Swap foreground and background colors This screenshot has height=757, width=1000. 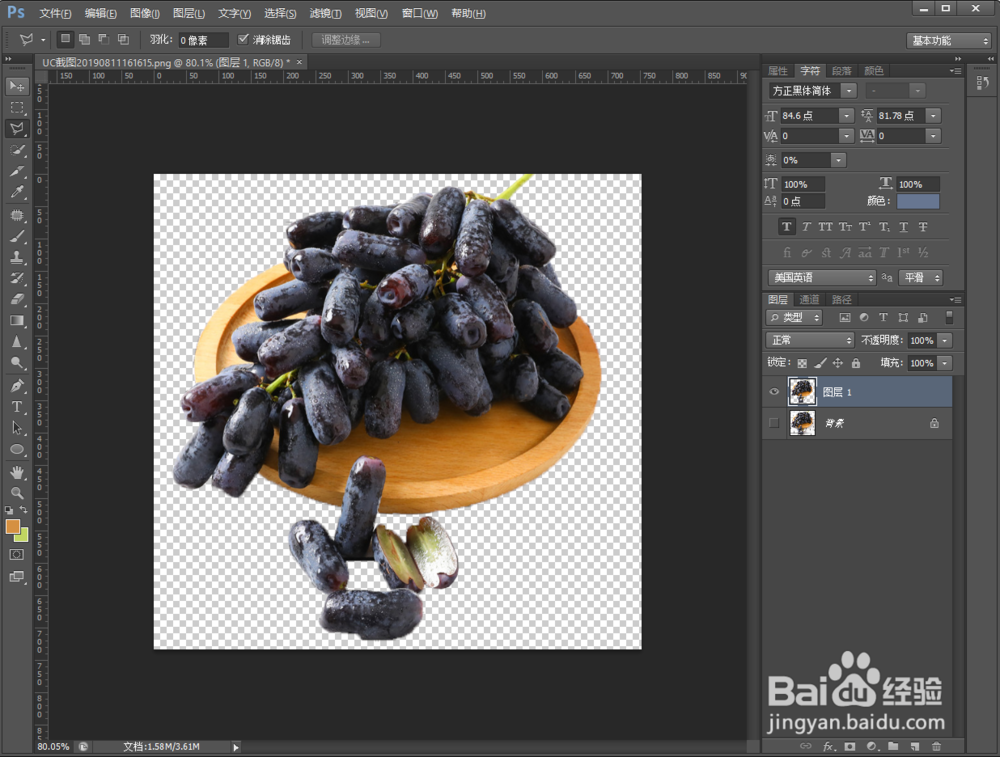[24, 510]
